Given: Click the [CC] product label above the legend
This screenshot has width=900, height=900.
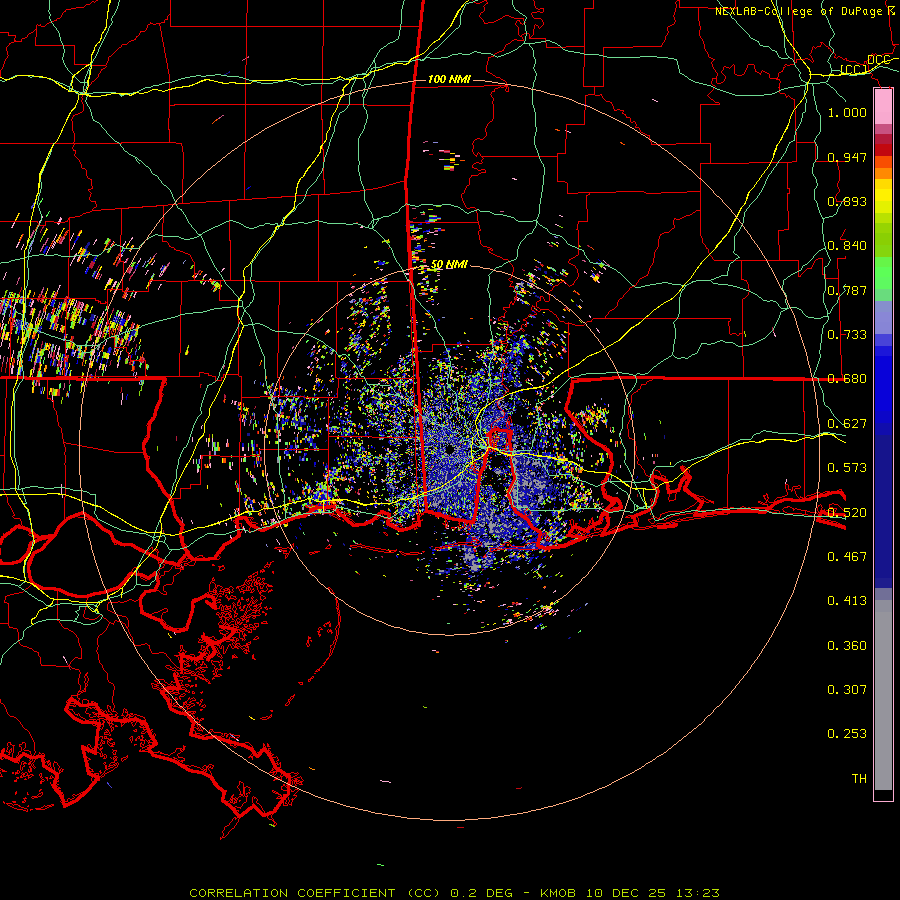Looking at the screenshot, I should pos(854,69).
